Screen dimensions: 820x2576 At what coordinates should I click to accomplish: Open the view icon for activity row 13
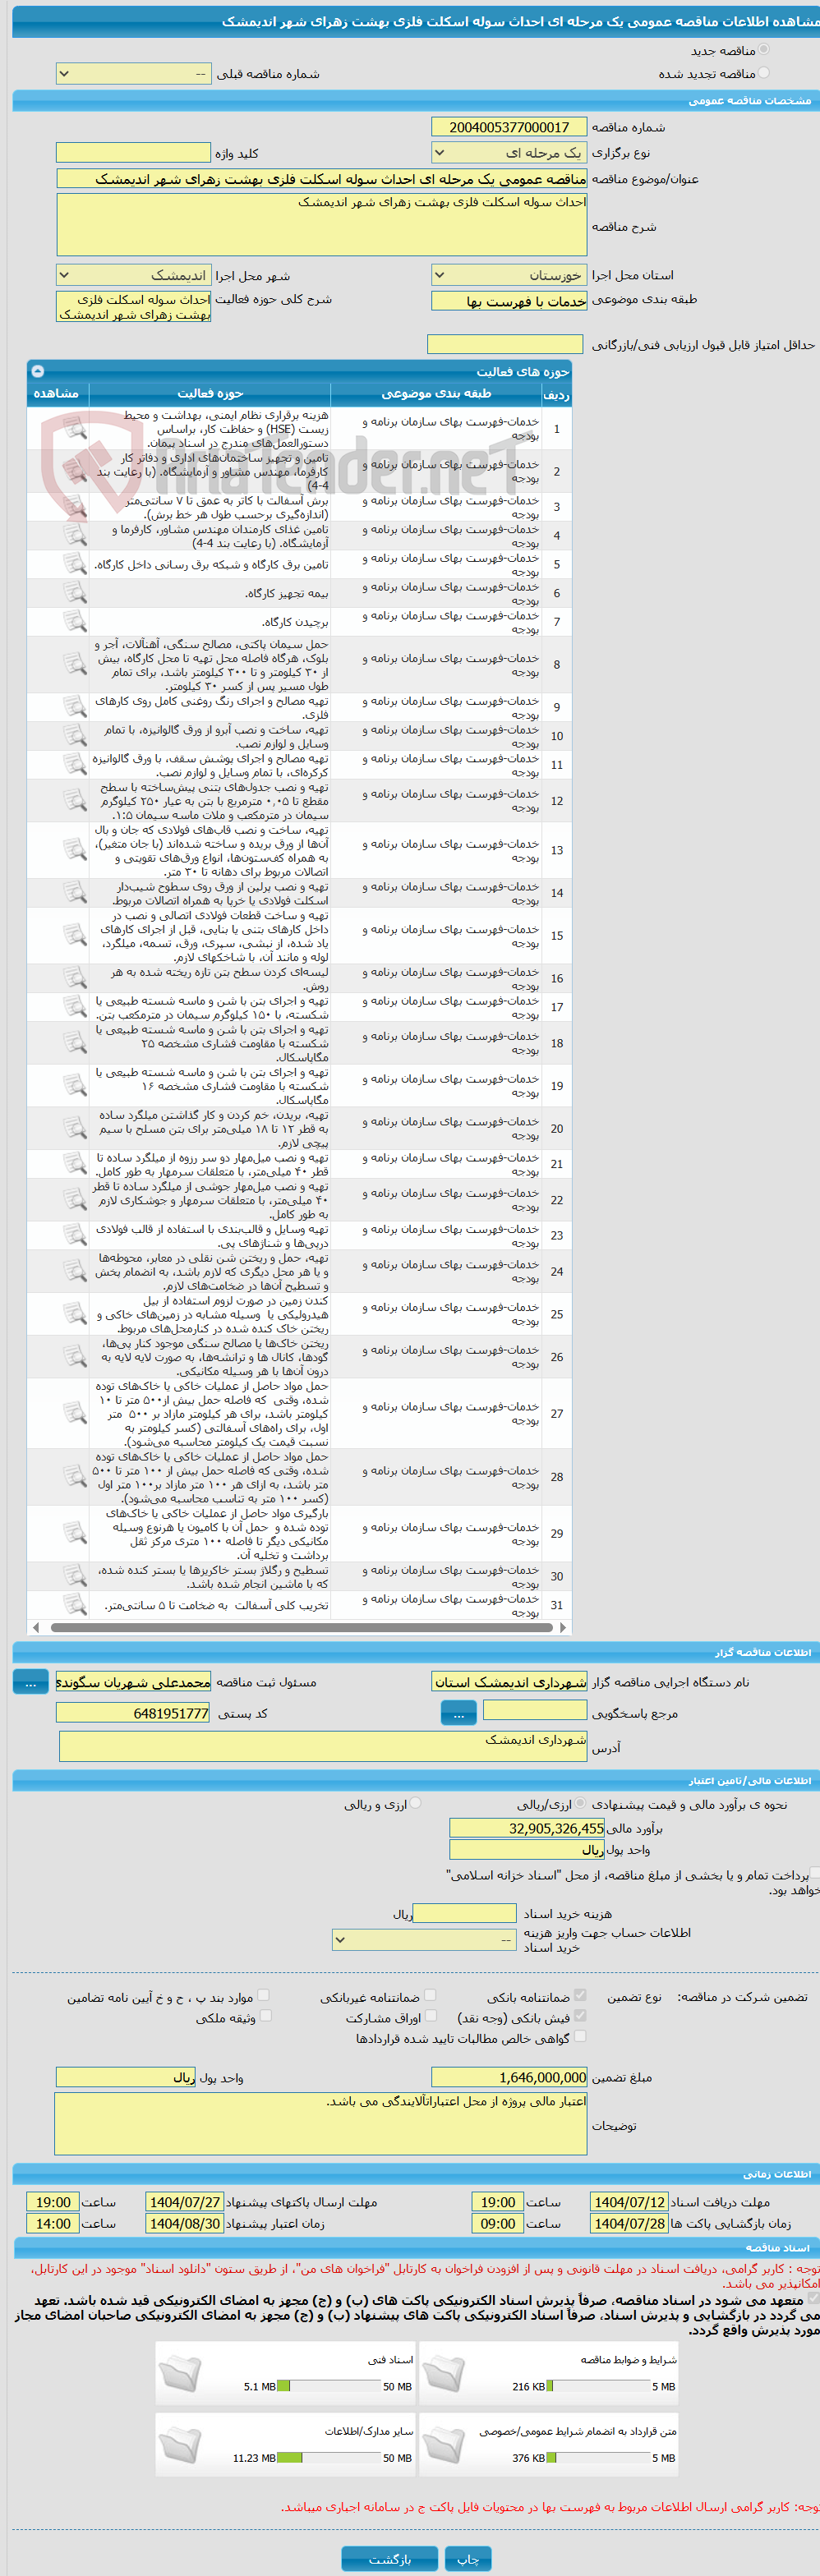click(x=75, y=850)
